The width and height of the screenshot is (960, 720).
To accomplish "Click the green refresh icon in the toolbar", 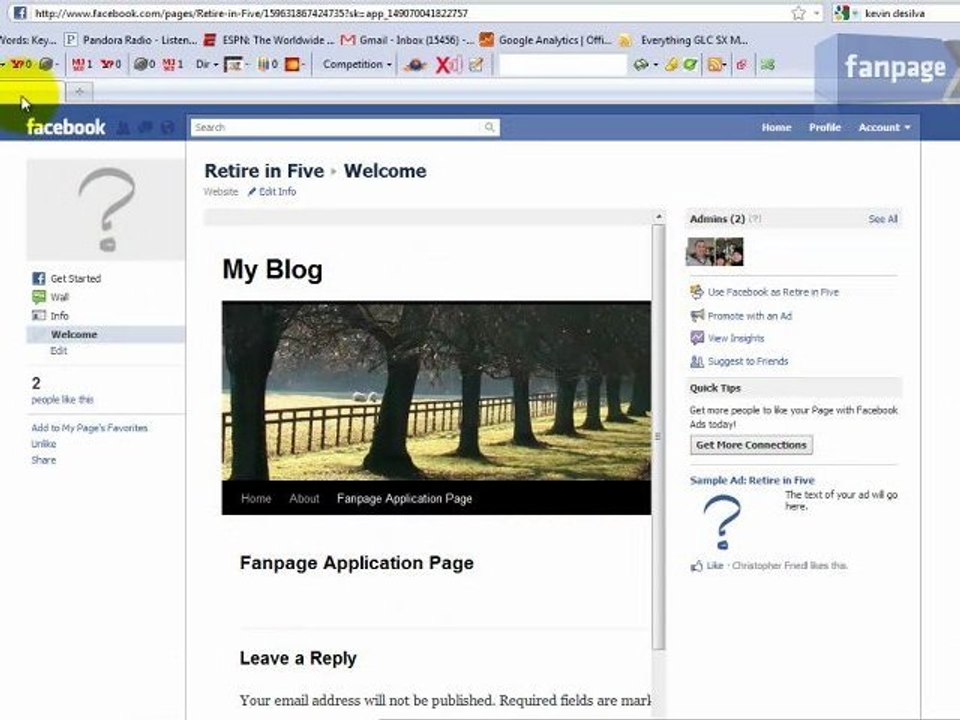I will [x=690, y=64].
